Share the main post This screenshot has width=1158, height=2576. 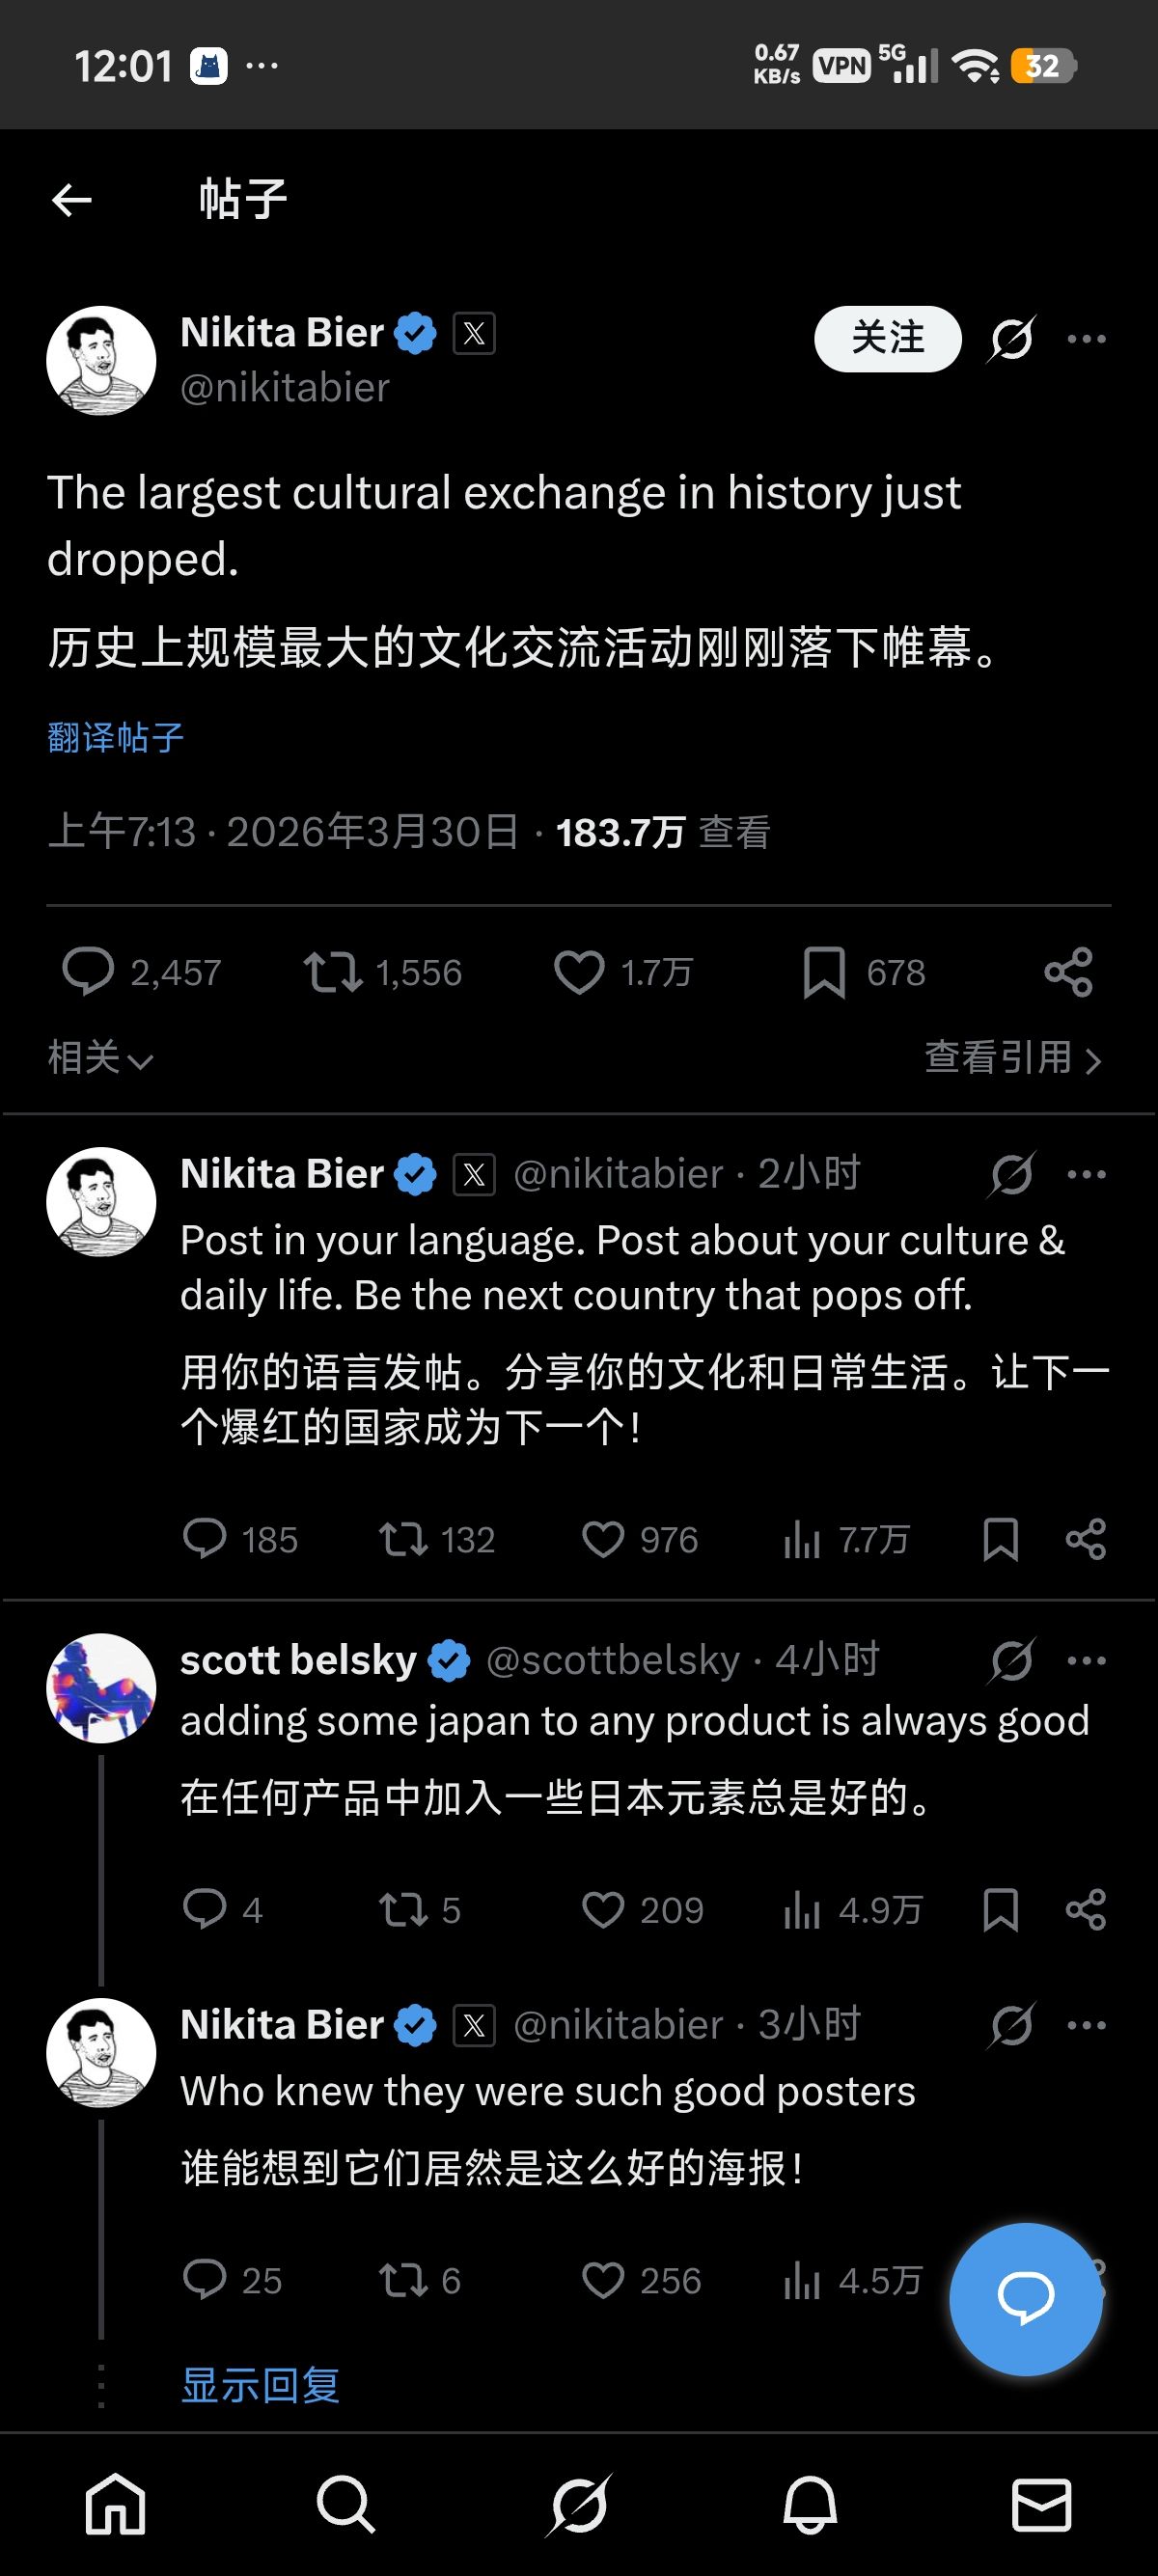point(1068,972)
